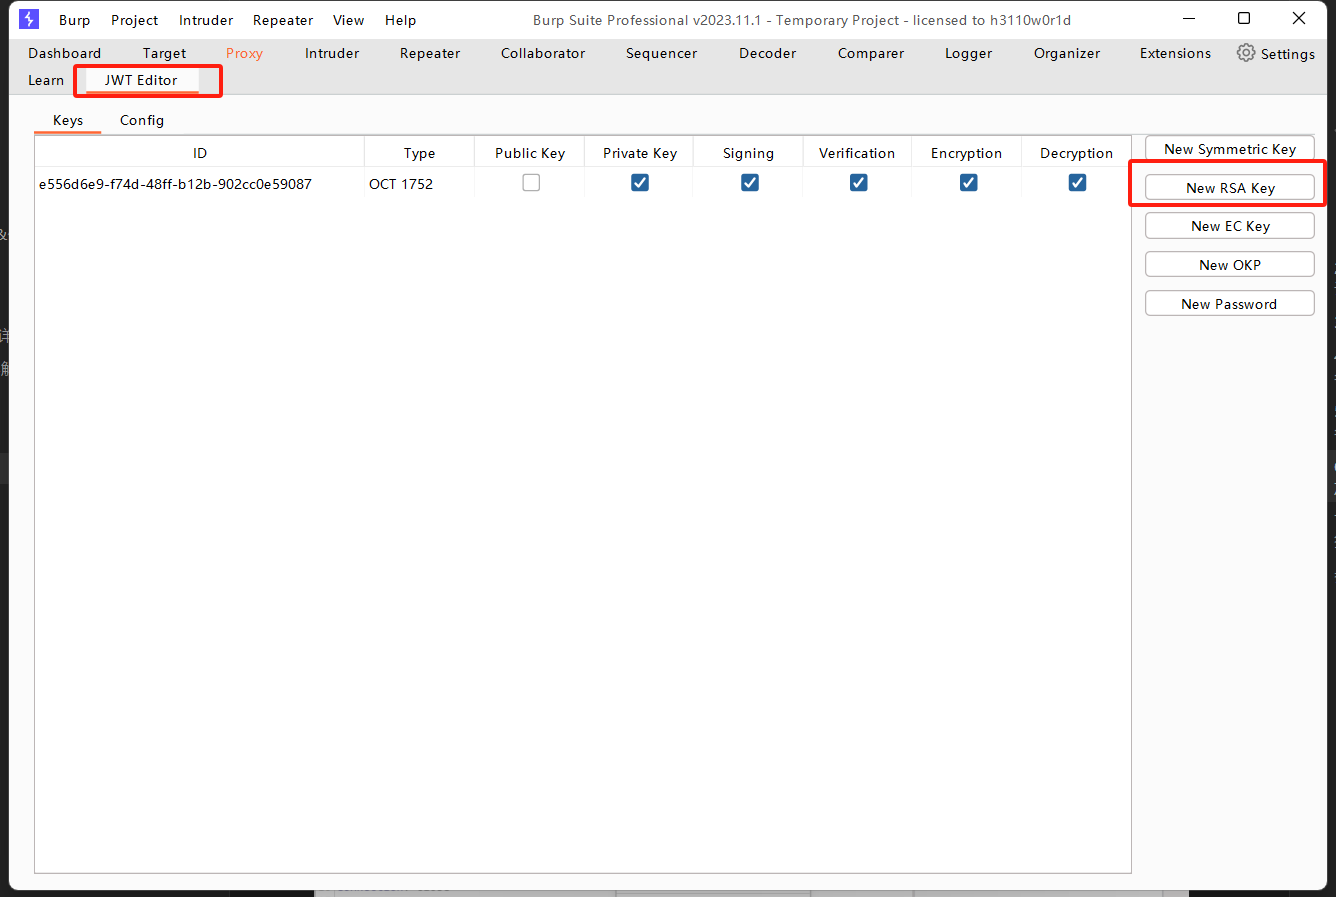Switch to the Target tab
The image size is (1336, 897).
tap(165, 53)
